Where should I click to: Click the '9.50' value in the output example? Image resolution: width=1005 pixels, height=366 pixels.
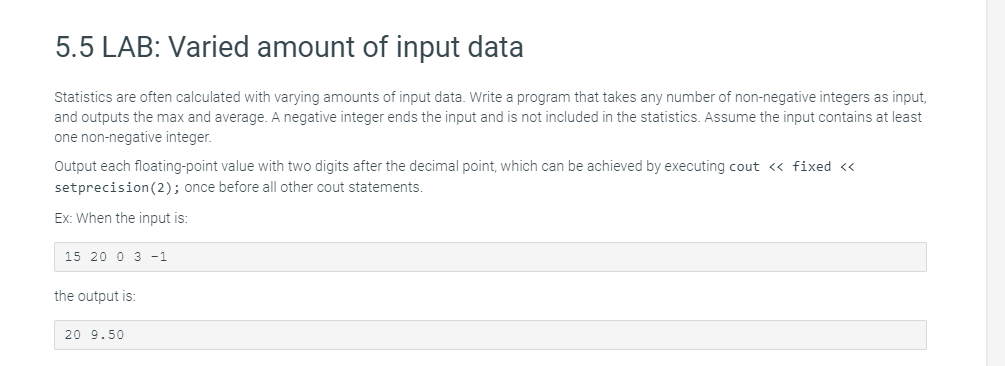point(108,335)
